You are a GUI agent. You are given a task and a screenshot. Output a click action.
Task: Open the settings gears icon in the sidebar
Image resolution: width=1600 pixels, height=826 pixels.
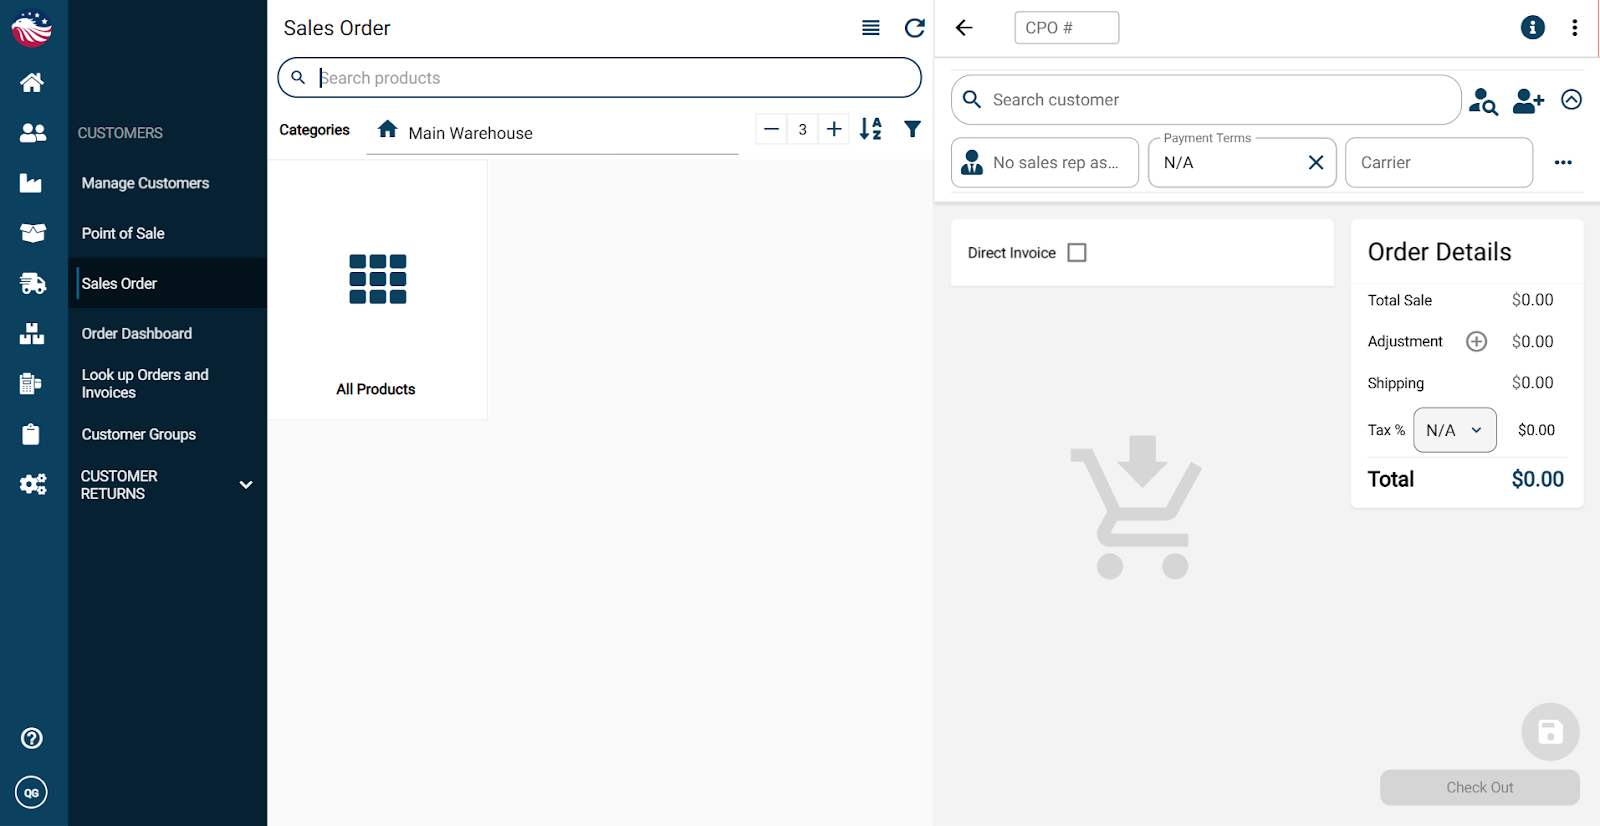(x=33, y=485)
